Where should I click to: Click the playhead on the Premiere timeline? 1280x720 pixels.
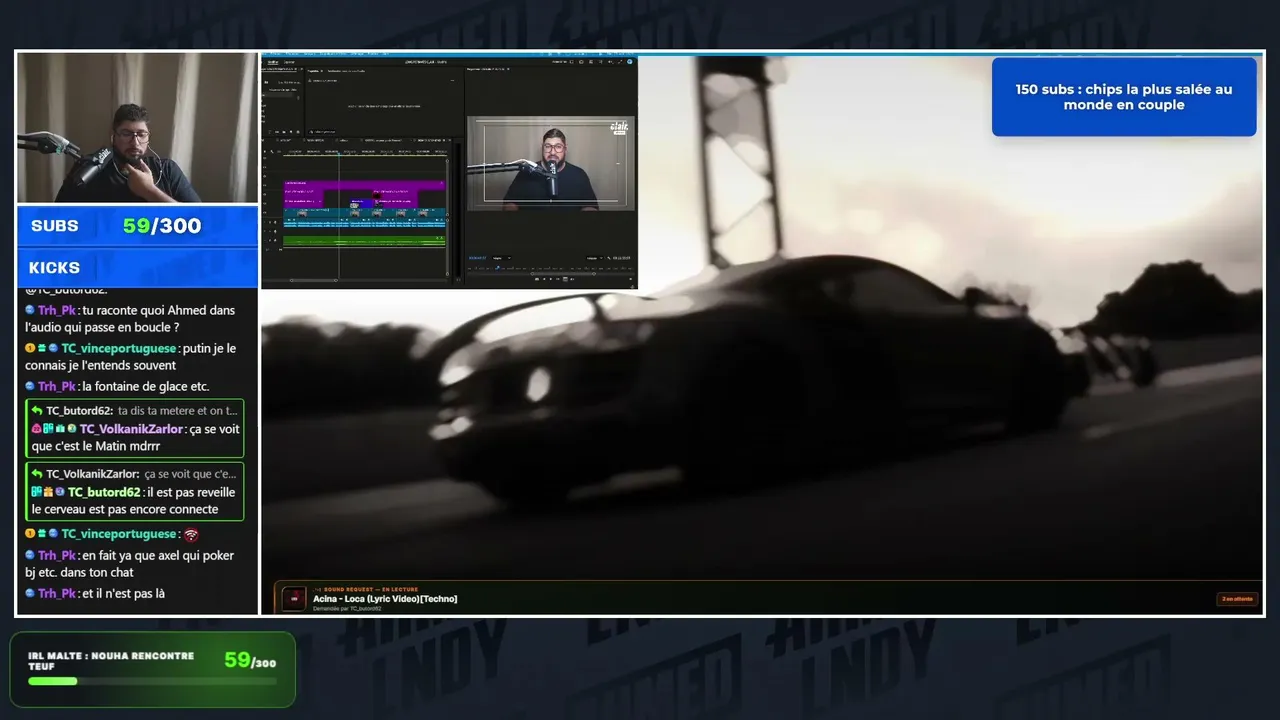tap(339, 152)
